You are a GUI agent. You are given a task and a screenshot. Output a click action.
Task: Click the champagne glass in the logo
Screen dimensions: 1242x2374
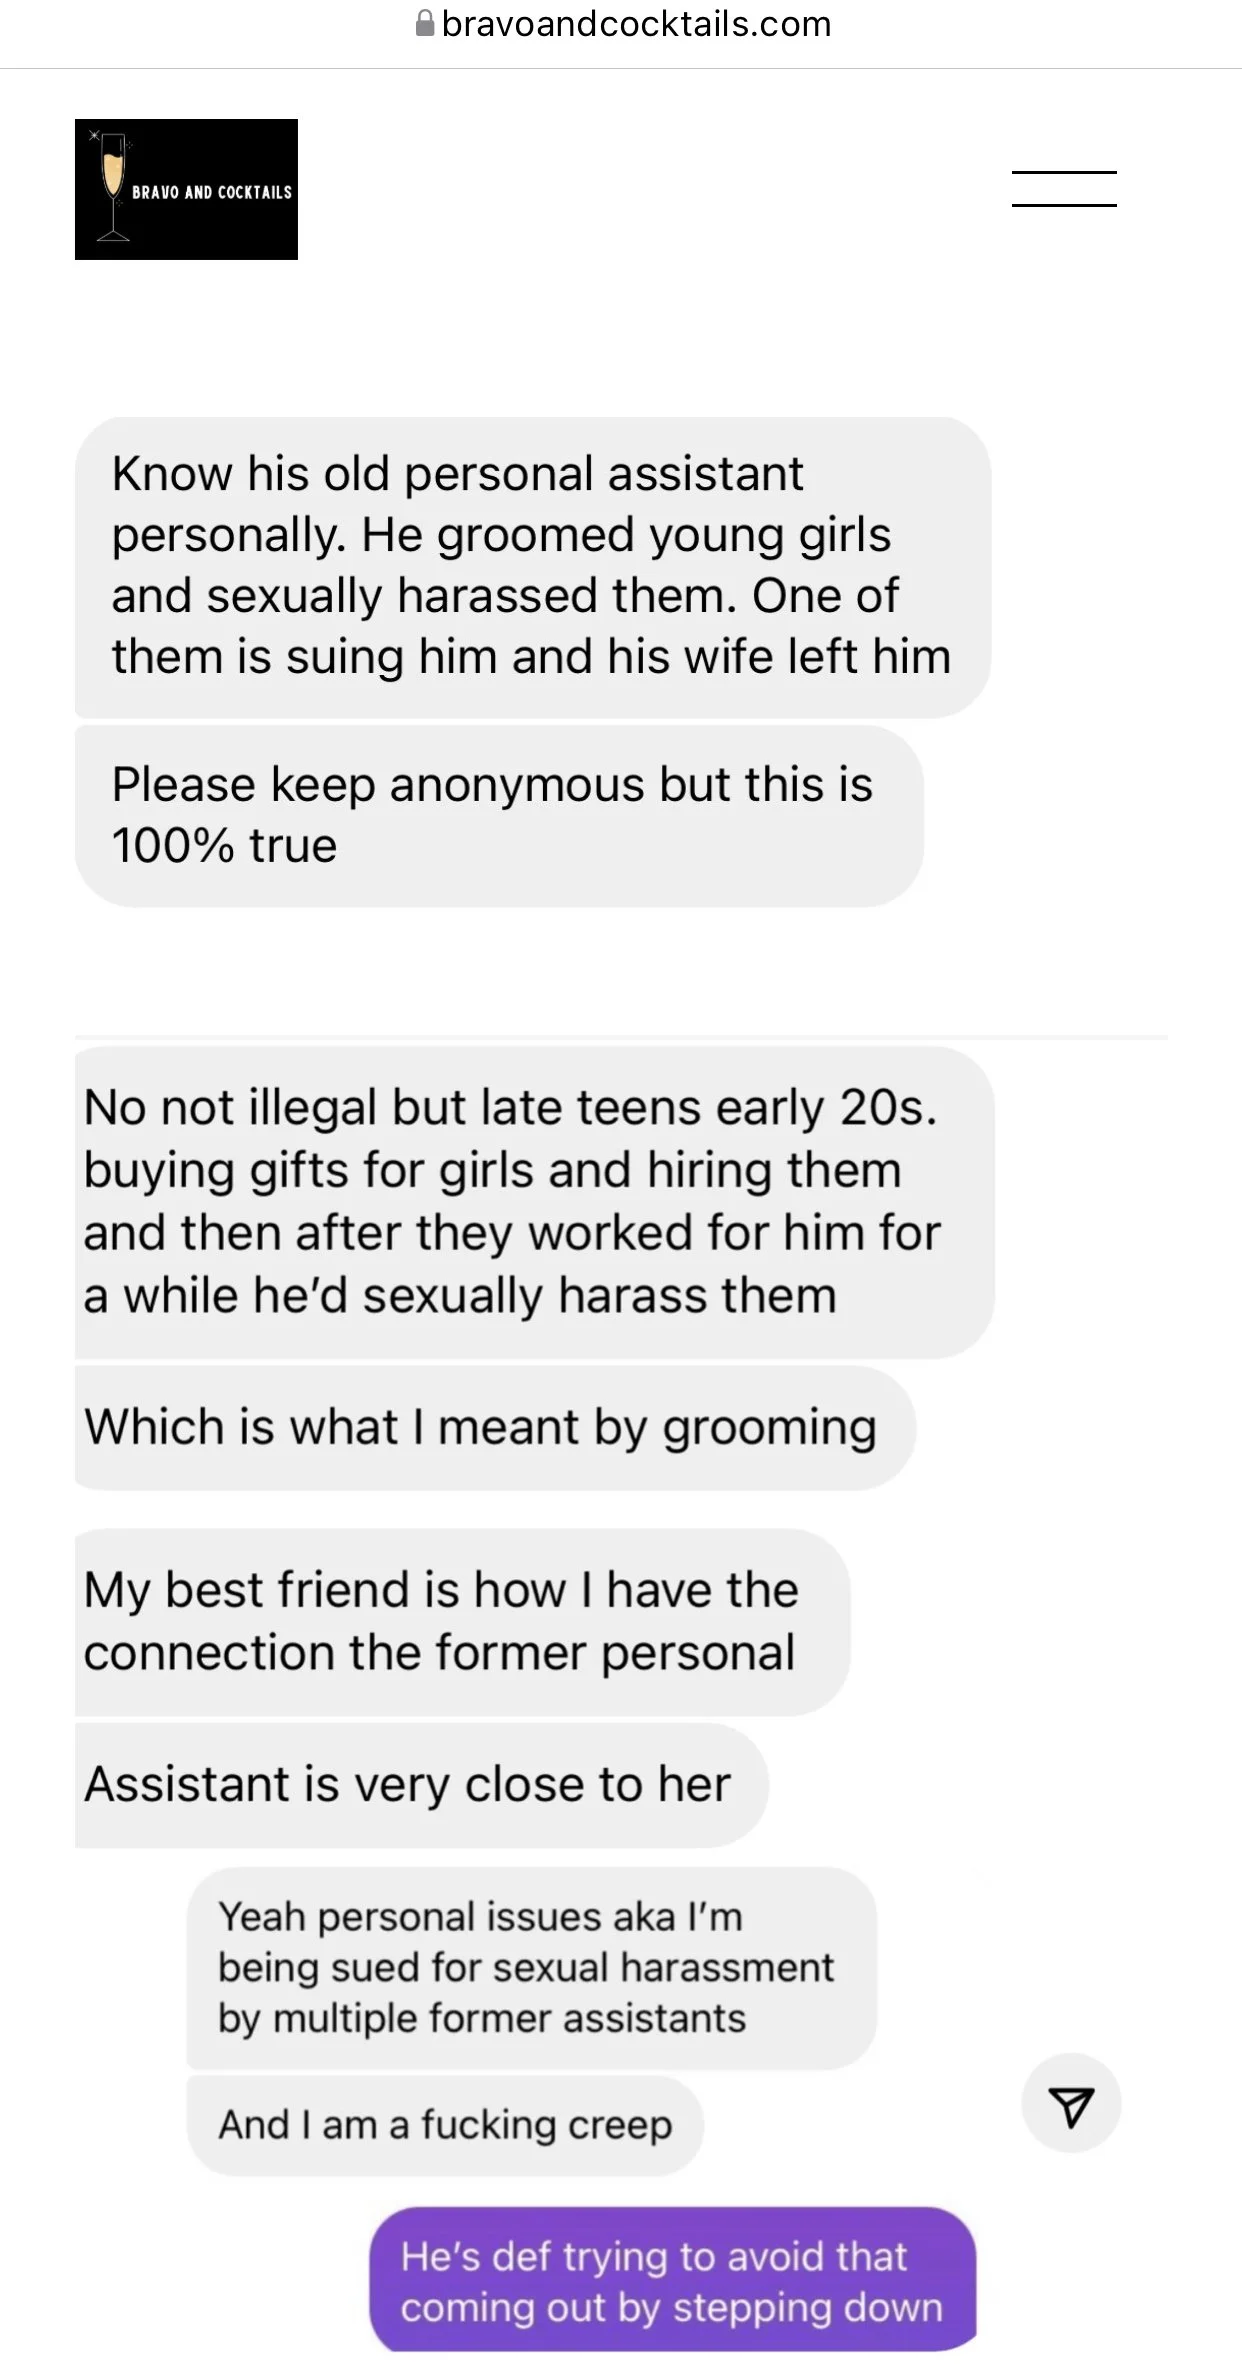click(x=112, y=187)
